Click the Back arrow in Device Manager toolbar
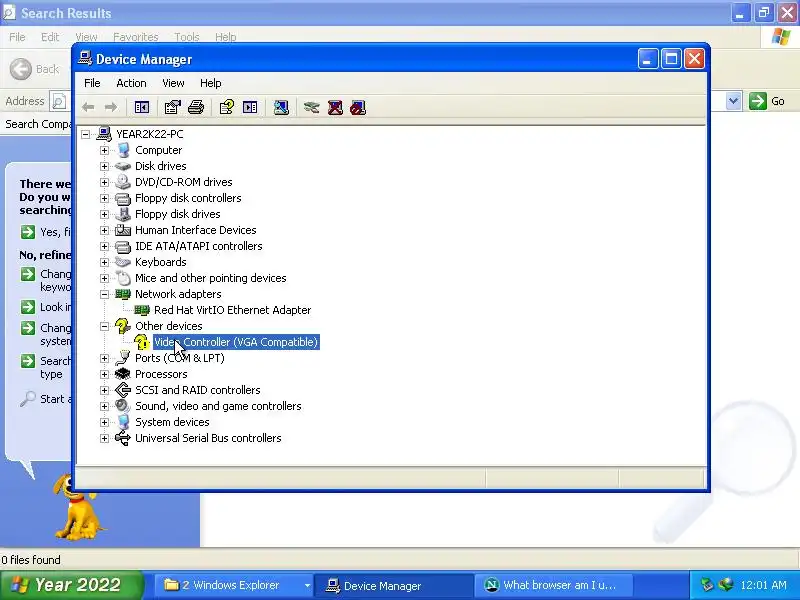Image resolution: width=800 pixels, height=600 pixels. click(88, 107)
